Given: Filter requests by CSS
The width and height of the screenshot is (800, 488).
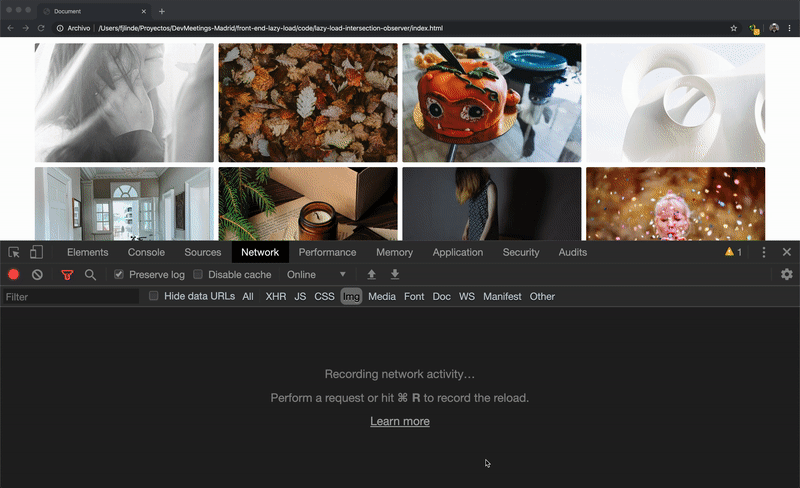Looking at the screenshot, I should point(324,297).
